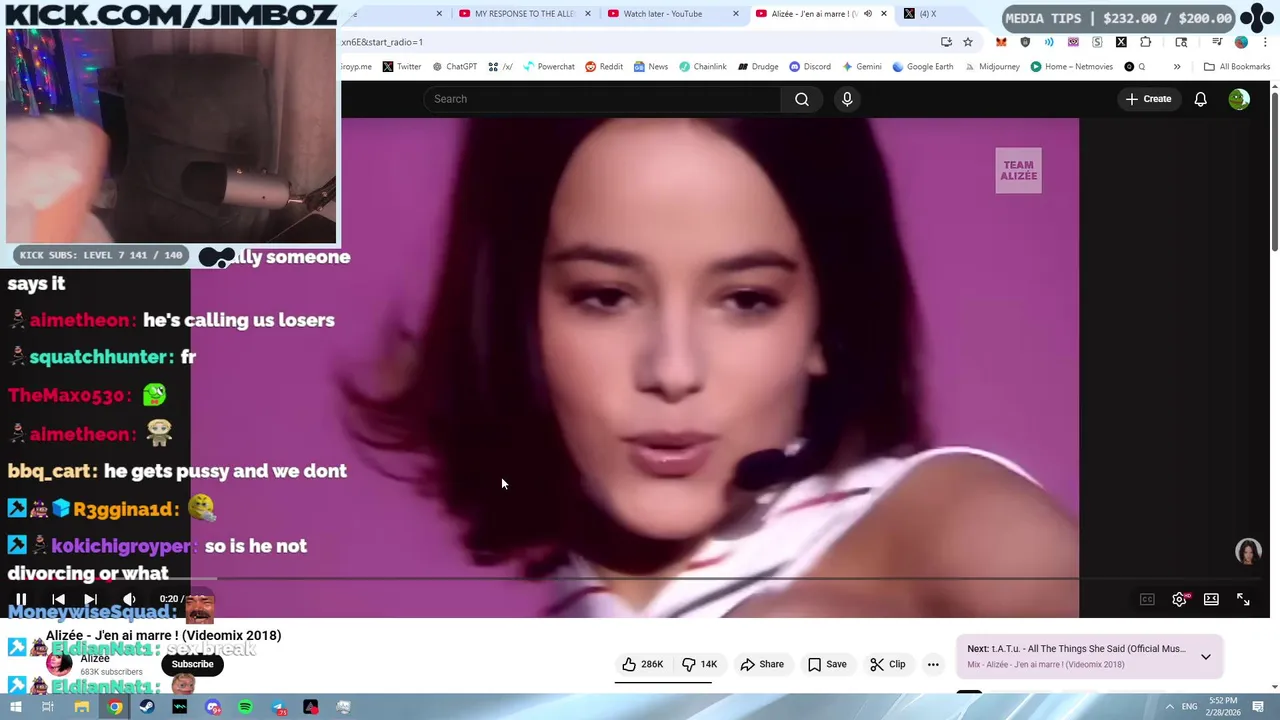Open the three-dot more actions menu

point(933,664)
